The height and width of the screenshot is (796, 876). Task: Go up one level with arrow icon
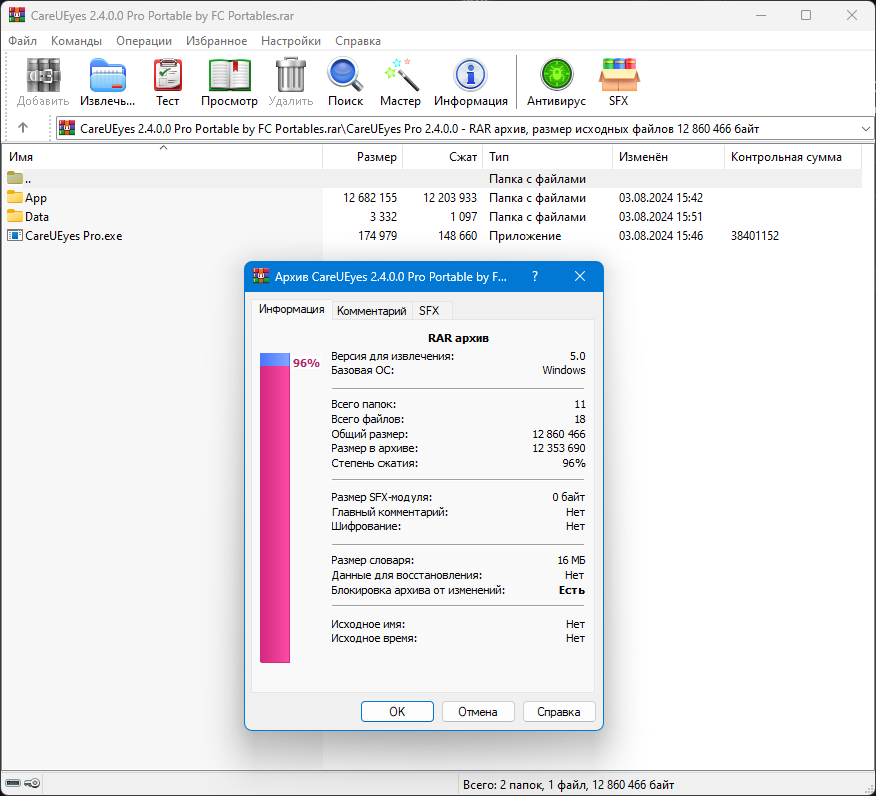(x=23, y=128)
